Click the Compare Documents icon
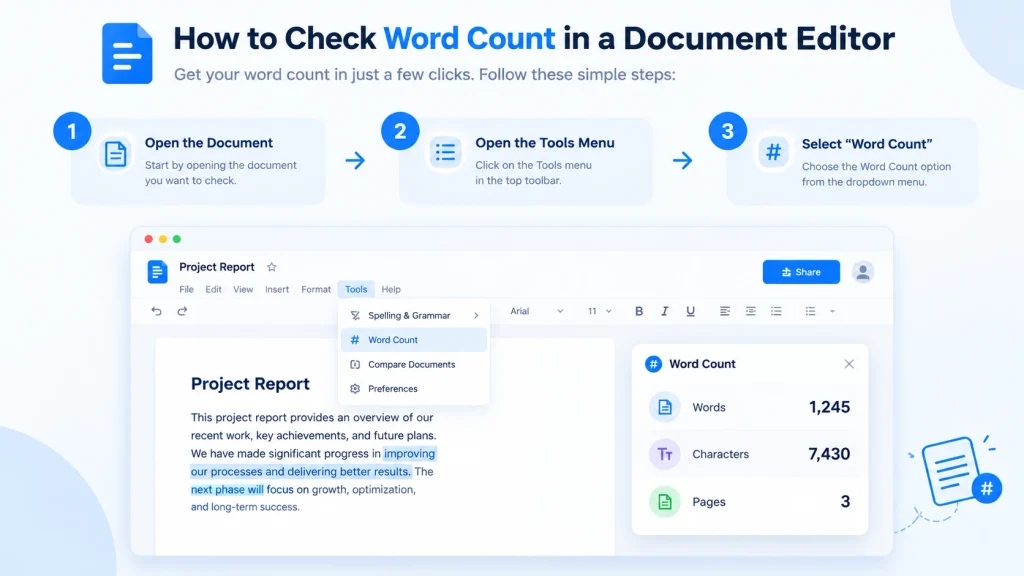 pyautogui.click(x=355, y=364)
